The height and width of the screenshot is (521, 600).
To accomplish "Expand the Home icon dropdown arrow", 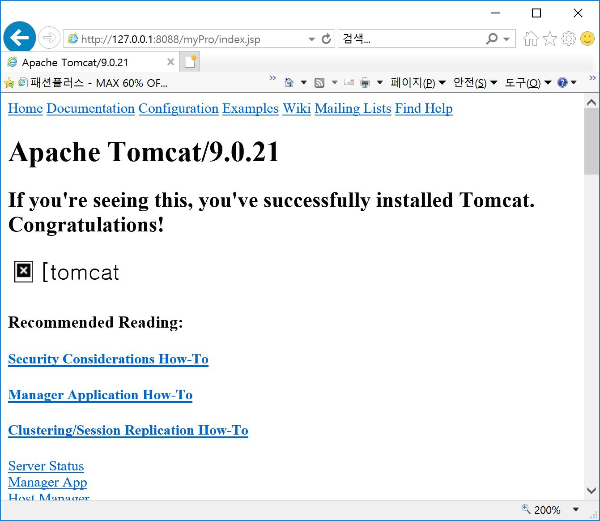I will click(303, 82).
